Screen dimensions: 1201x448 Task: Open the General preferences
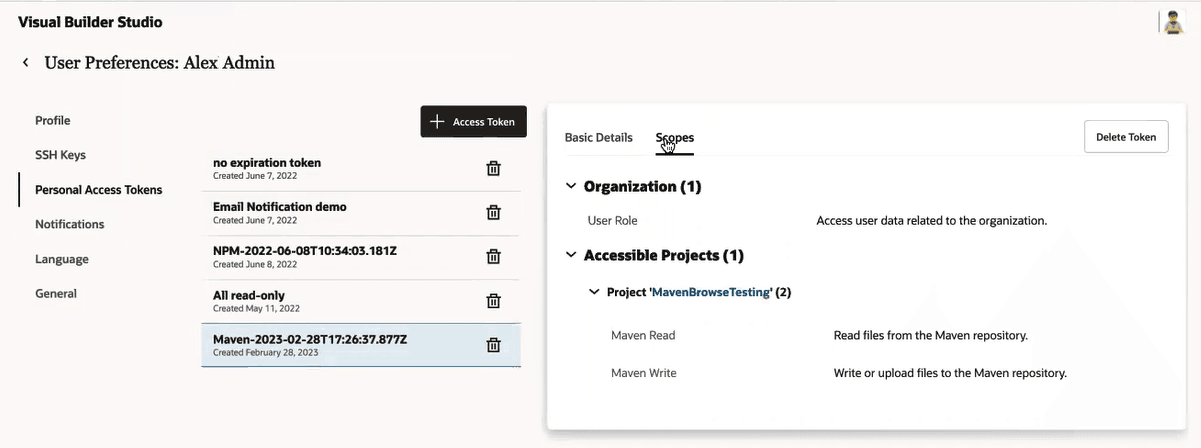(56, 294)
